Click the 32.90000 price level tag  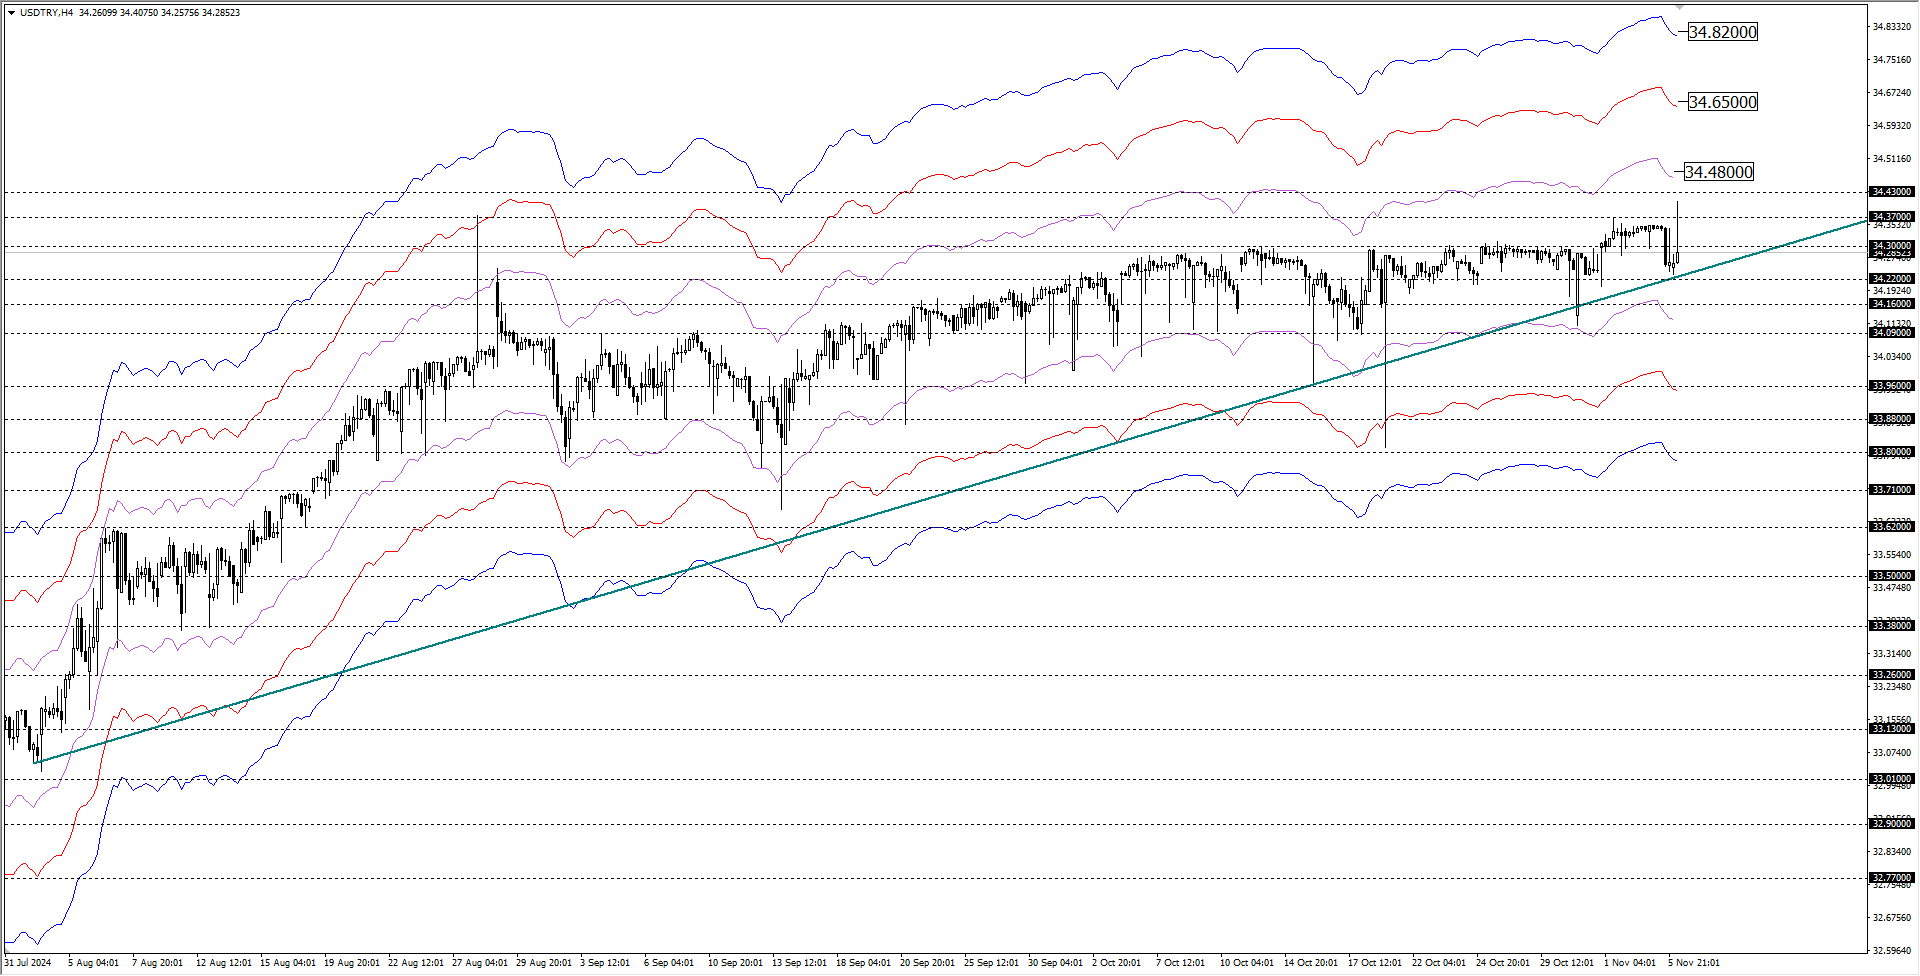point(1892,824)
